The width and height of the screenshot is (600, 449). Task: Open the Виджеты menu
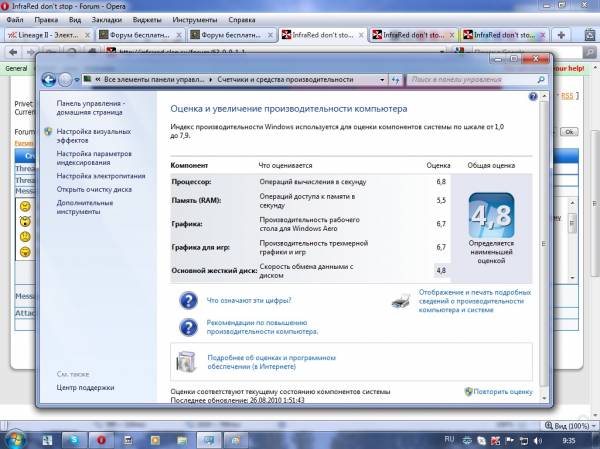coord(147,20)
